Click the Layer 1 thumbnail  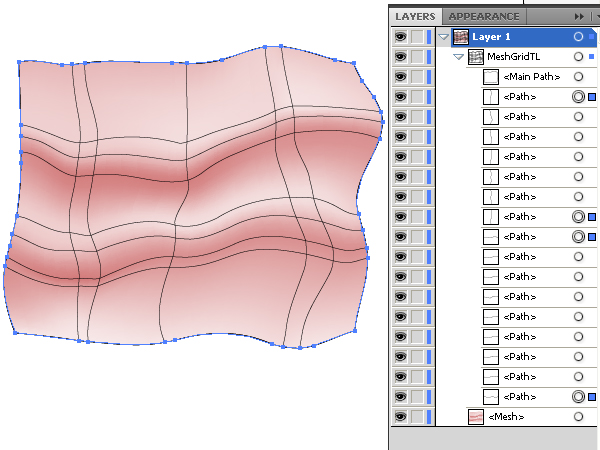(x=461, y=37)
